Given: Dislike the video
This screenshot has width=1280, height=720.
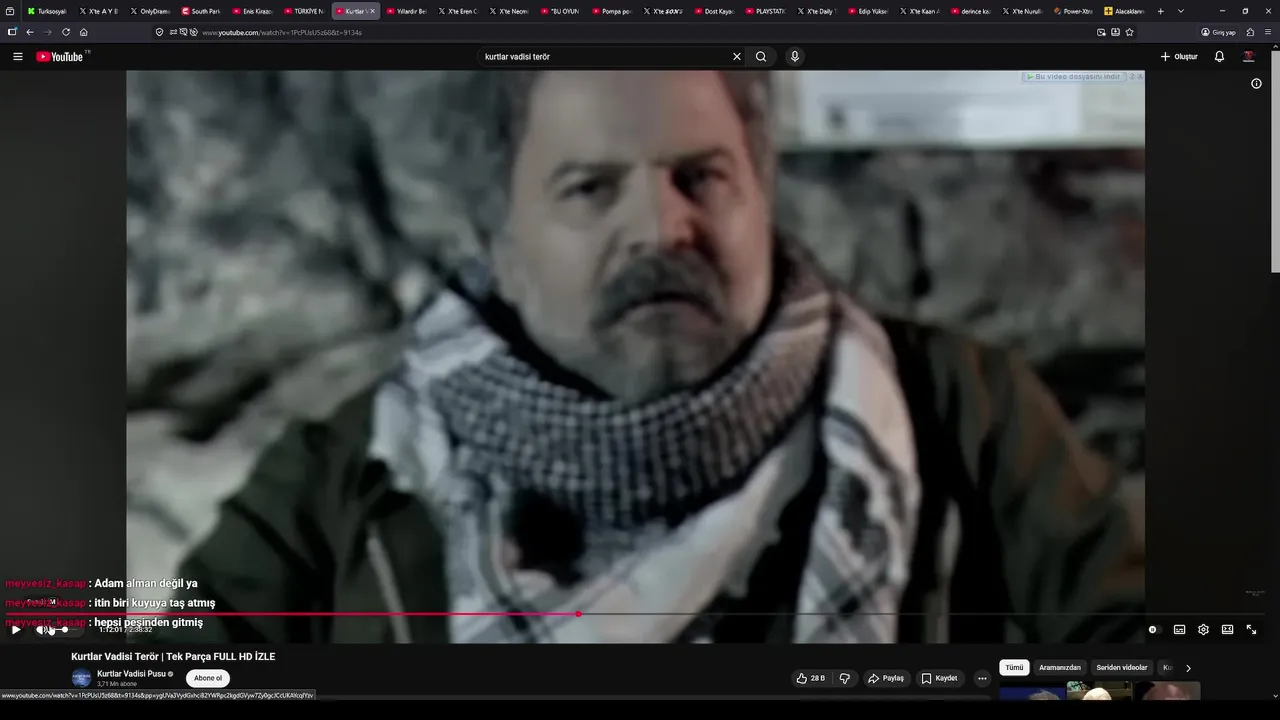Looking at the screenshot, I should (845, 678).
